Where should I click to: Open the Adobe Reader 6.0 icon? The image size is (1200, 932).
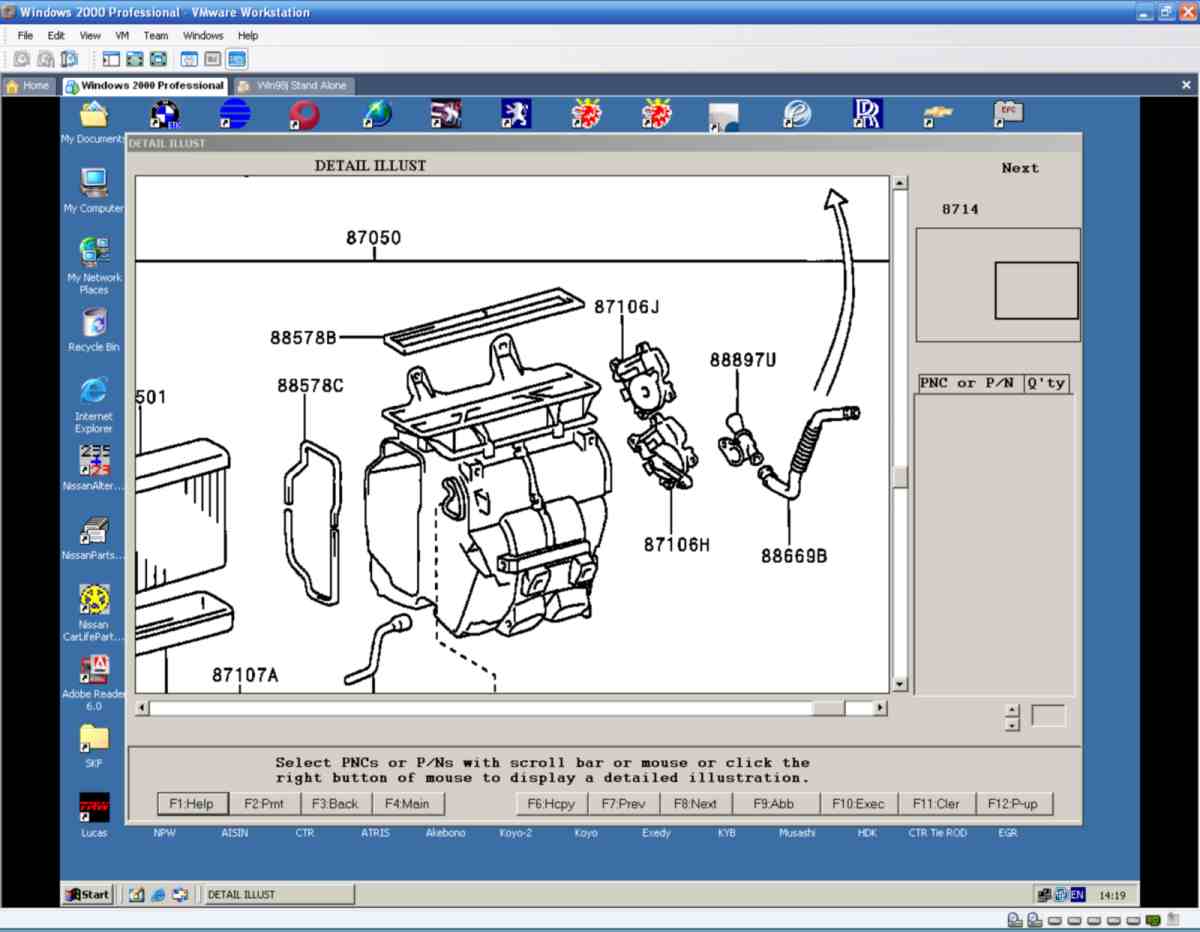[94, 672]
